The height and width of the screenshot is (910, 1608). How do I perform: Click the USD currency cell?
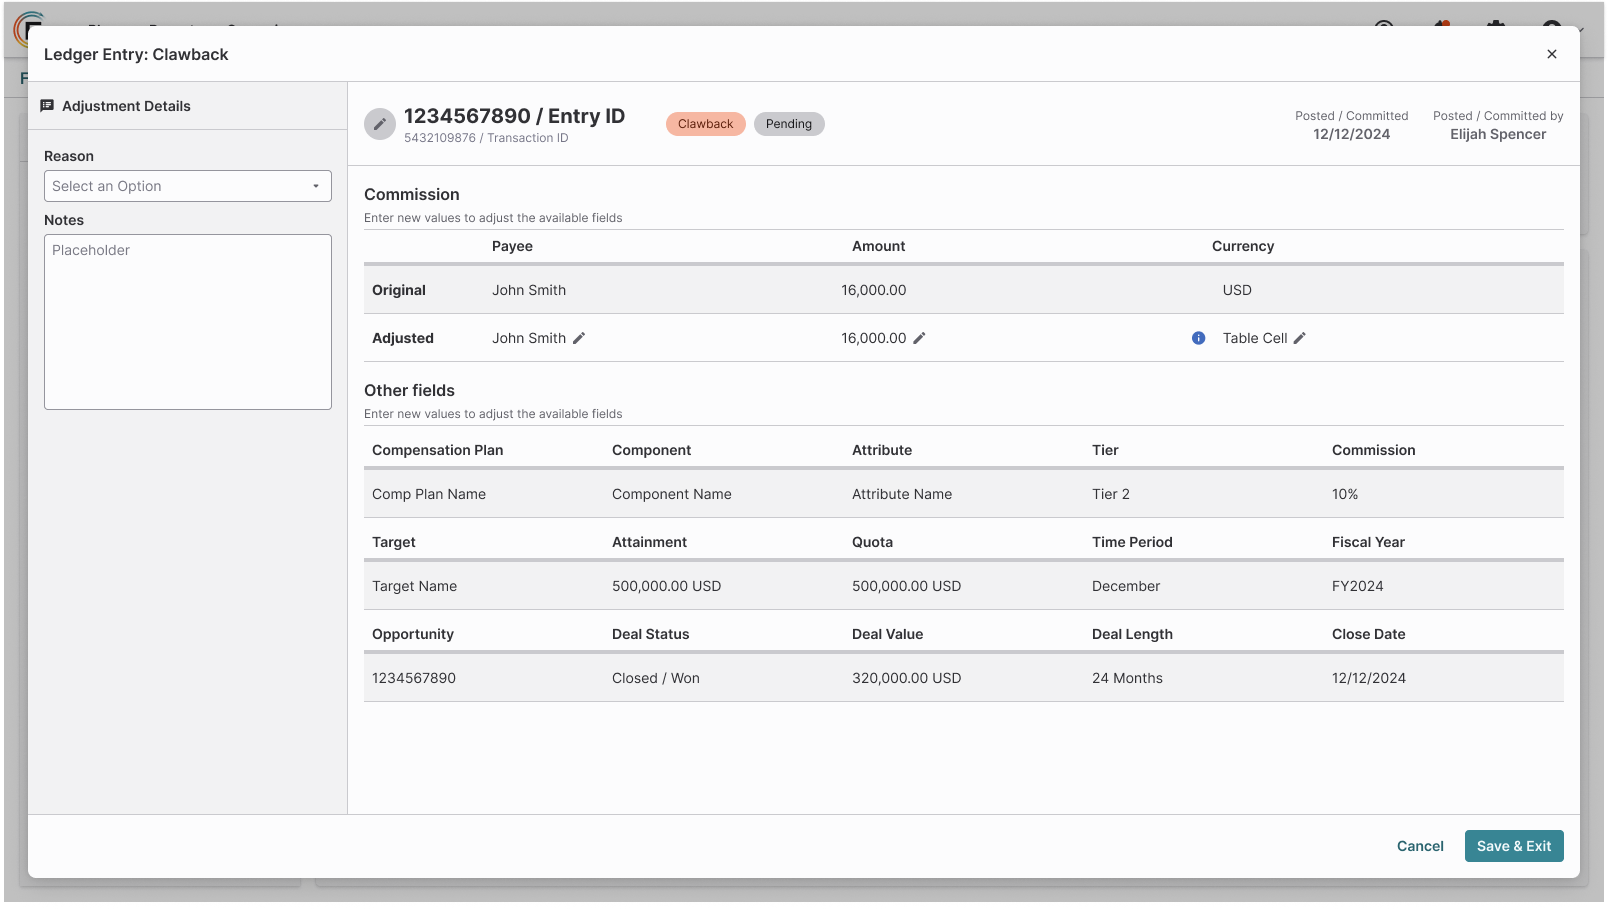click(x=1237, y=290)
